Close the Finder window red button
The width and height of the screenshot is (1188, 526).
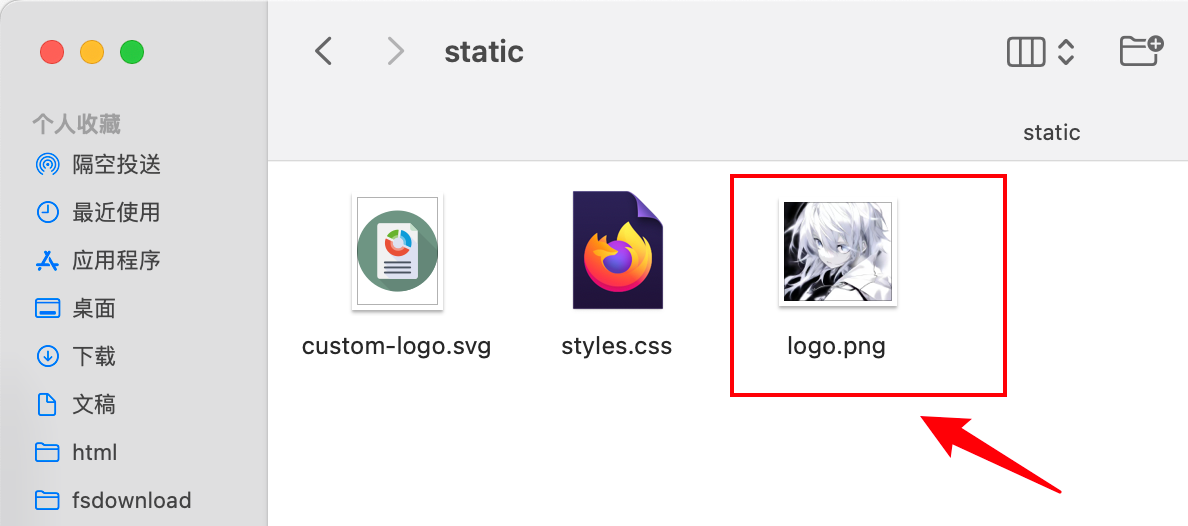(52, 52)
